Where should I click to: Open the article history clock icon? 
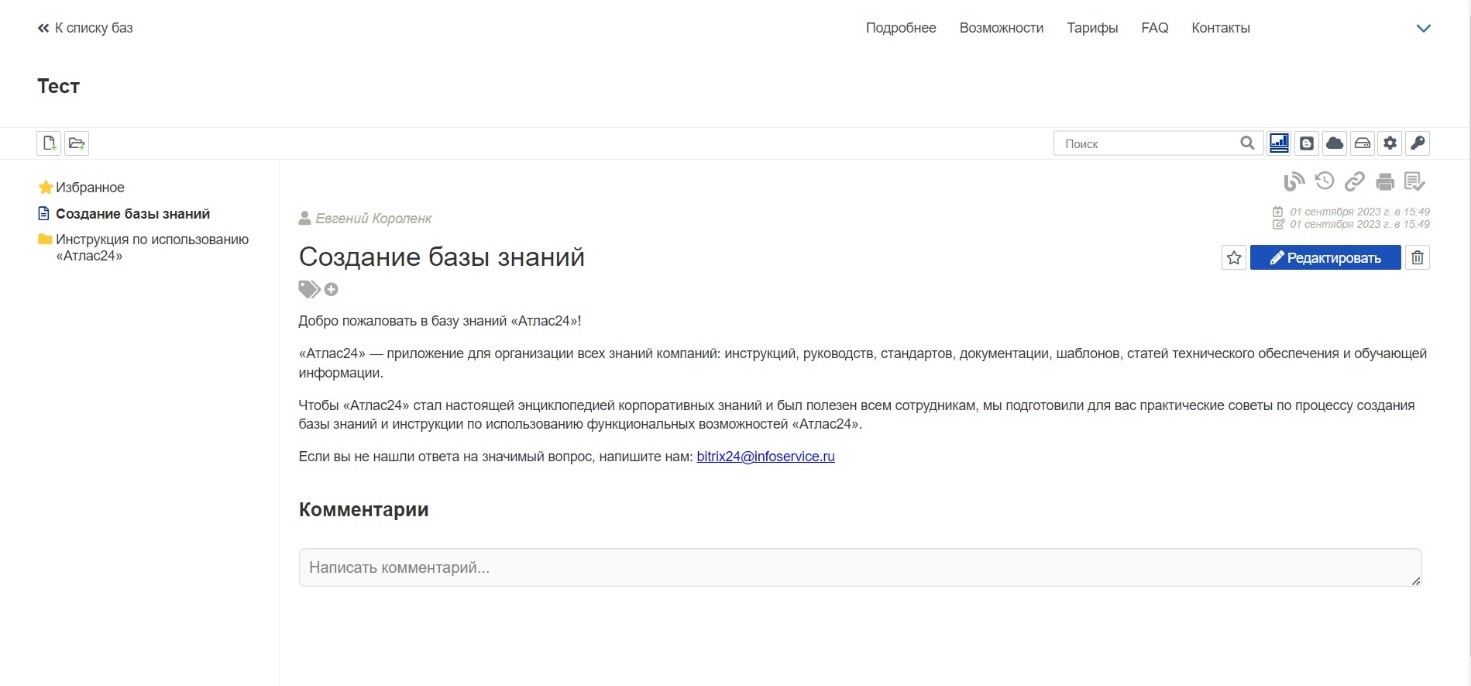[1325, 181]
